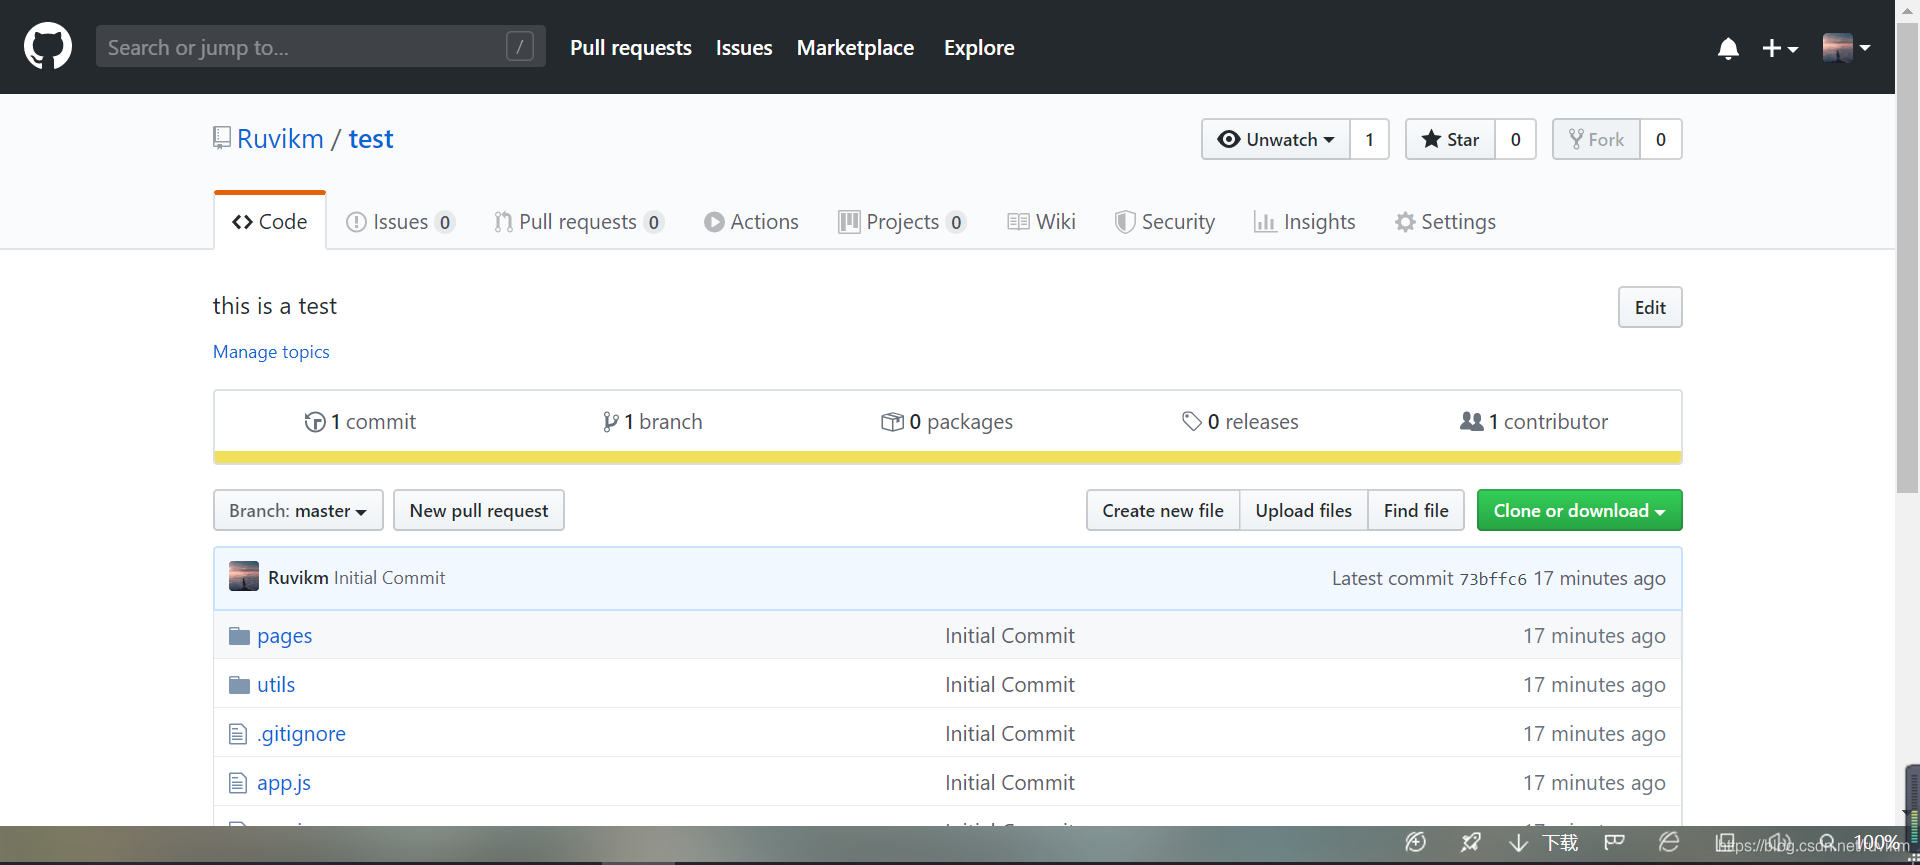1920x865 pixels.
Task: Click the browser accelerator rocket icon
Action: pyautogui.click(x=1470, y=842)
